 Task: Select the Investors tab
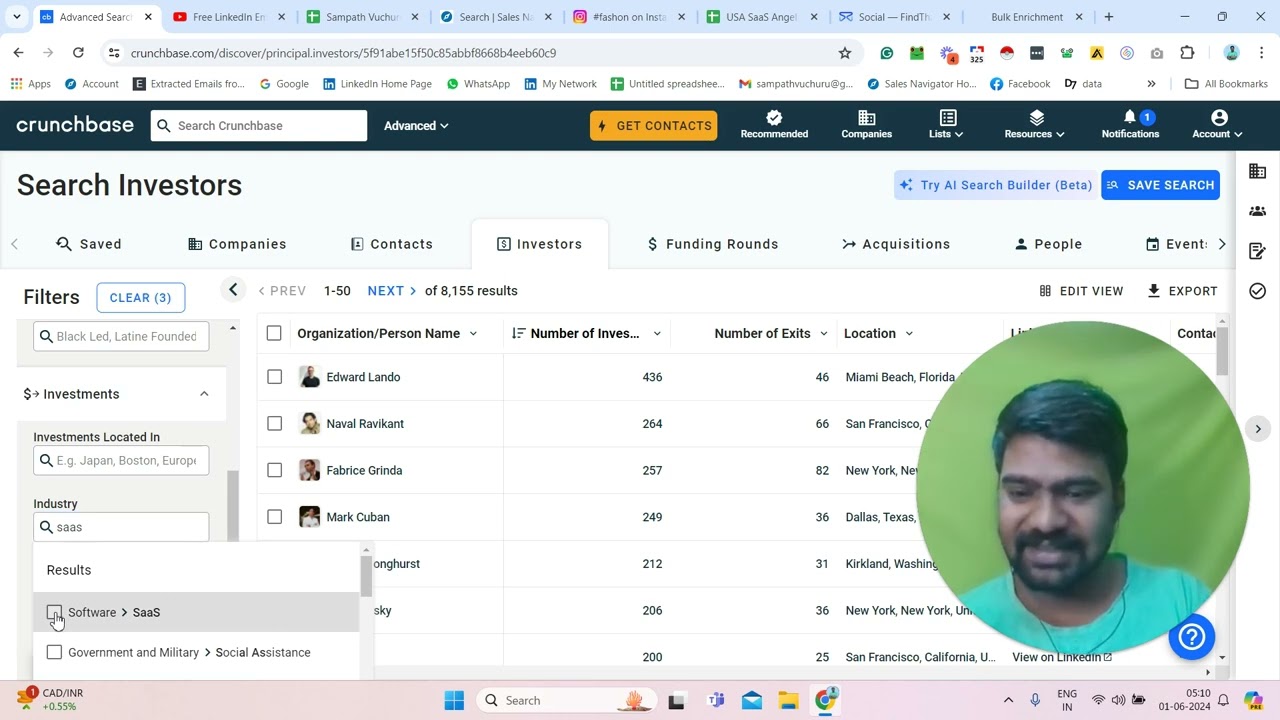(540, 244)
